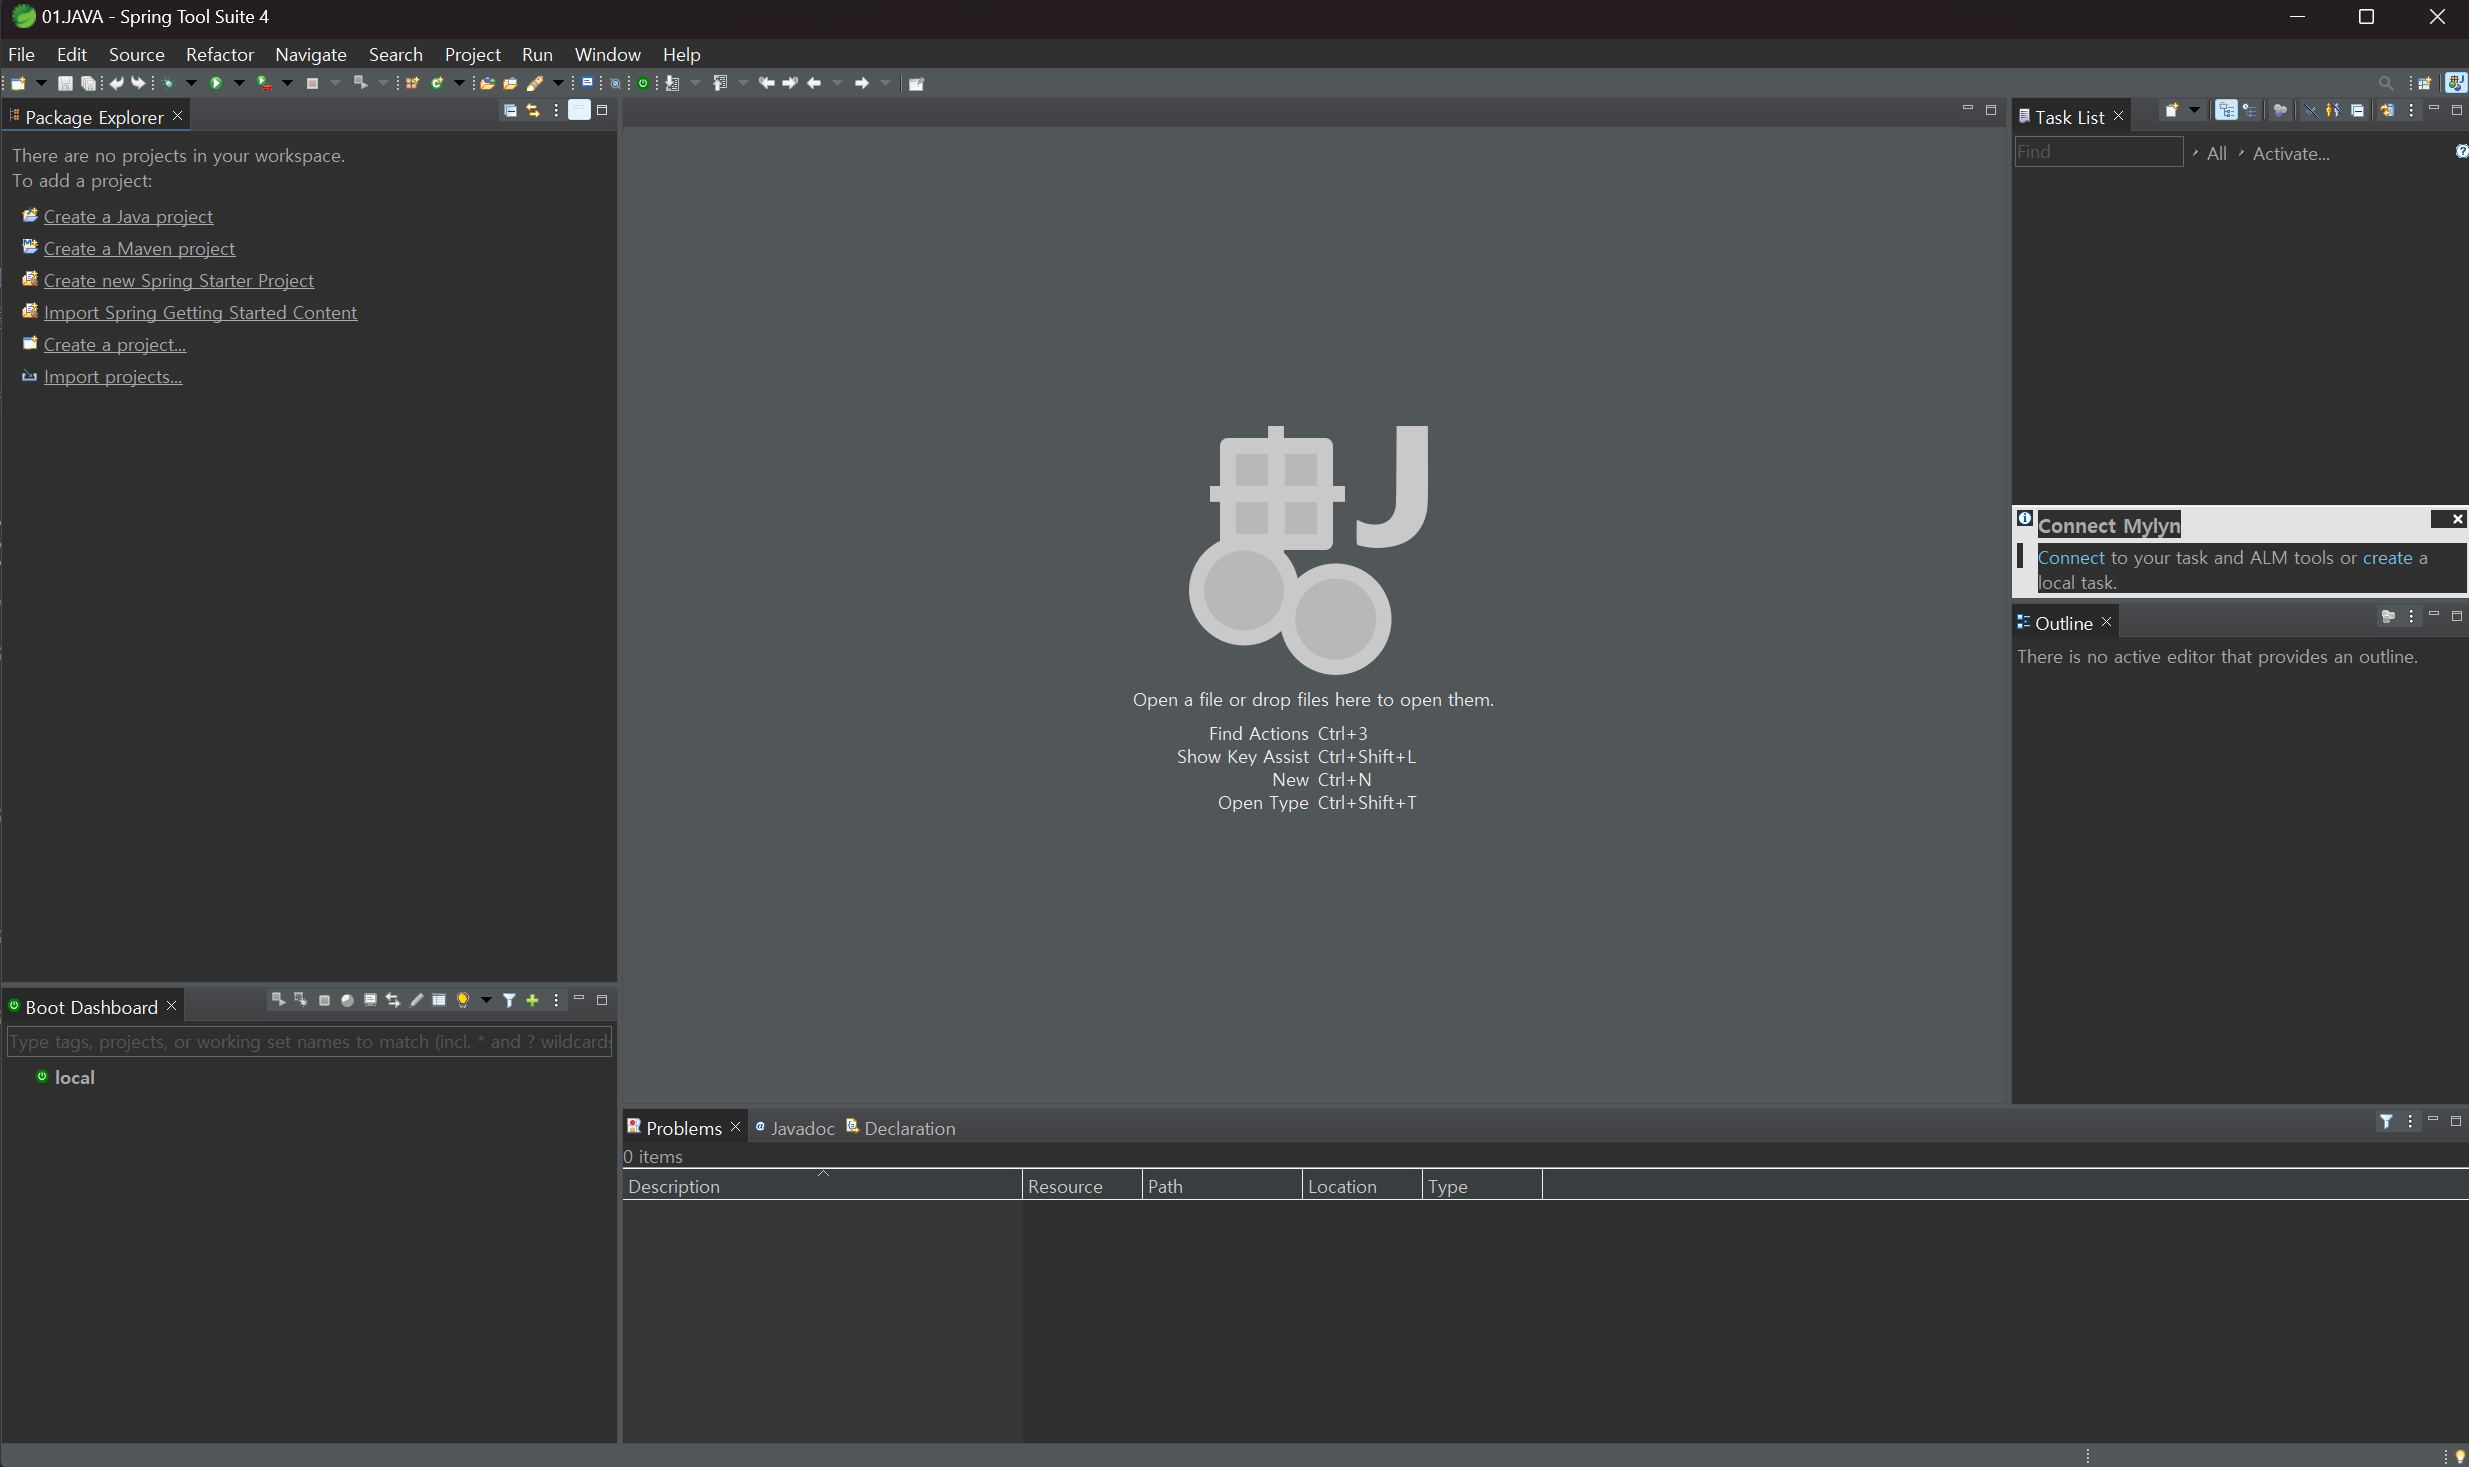Toggle Scheduled view in Task List
2469x1467 pixels.
pos(2249,111)
